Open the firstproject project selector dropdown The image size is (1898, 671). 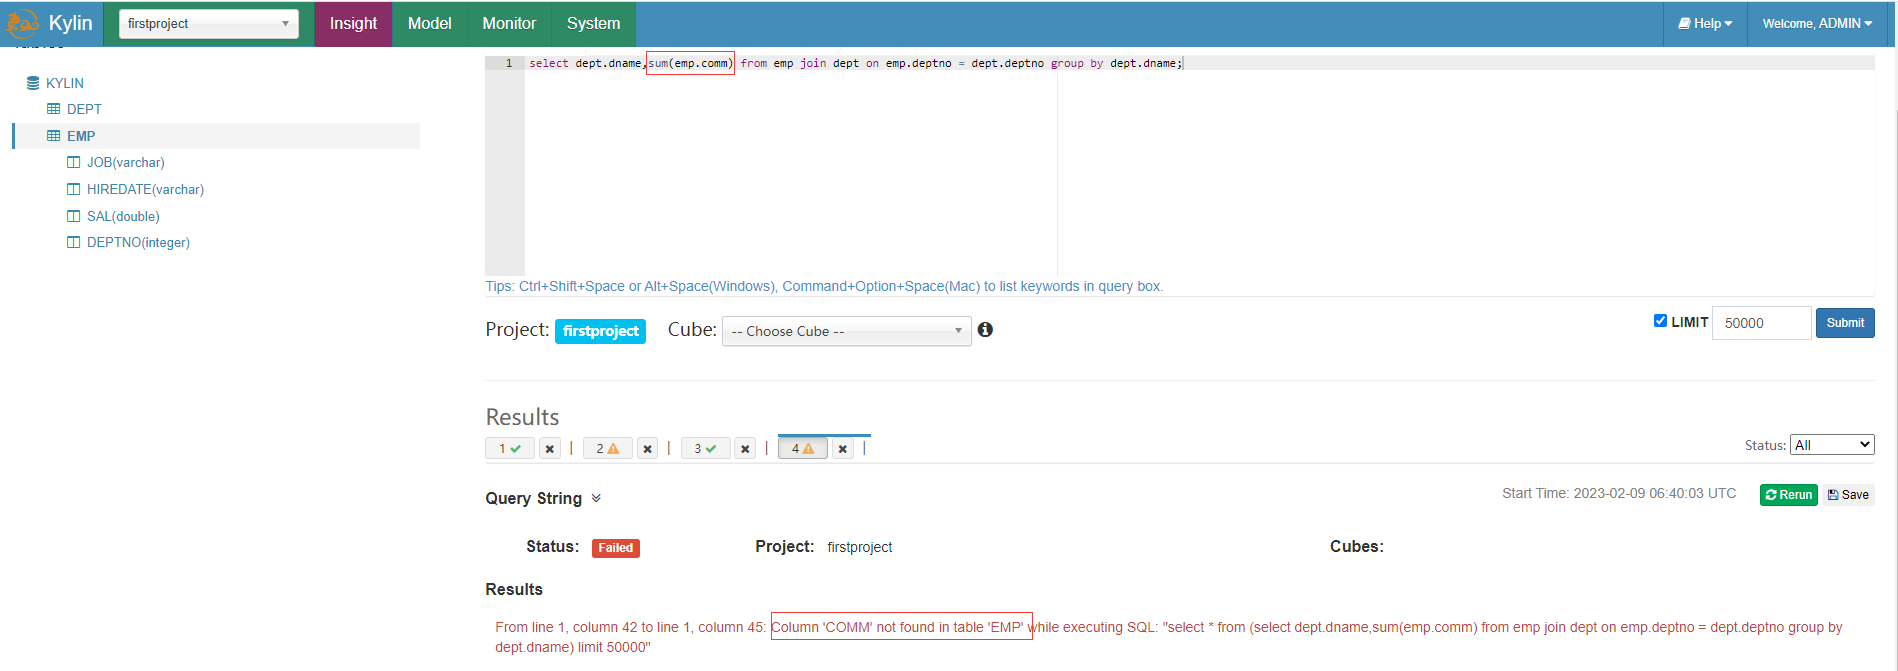[x=208, y=24]
